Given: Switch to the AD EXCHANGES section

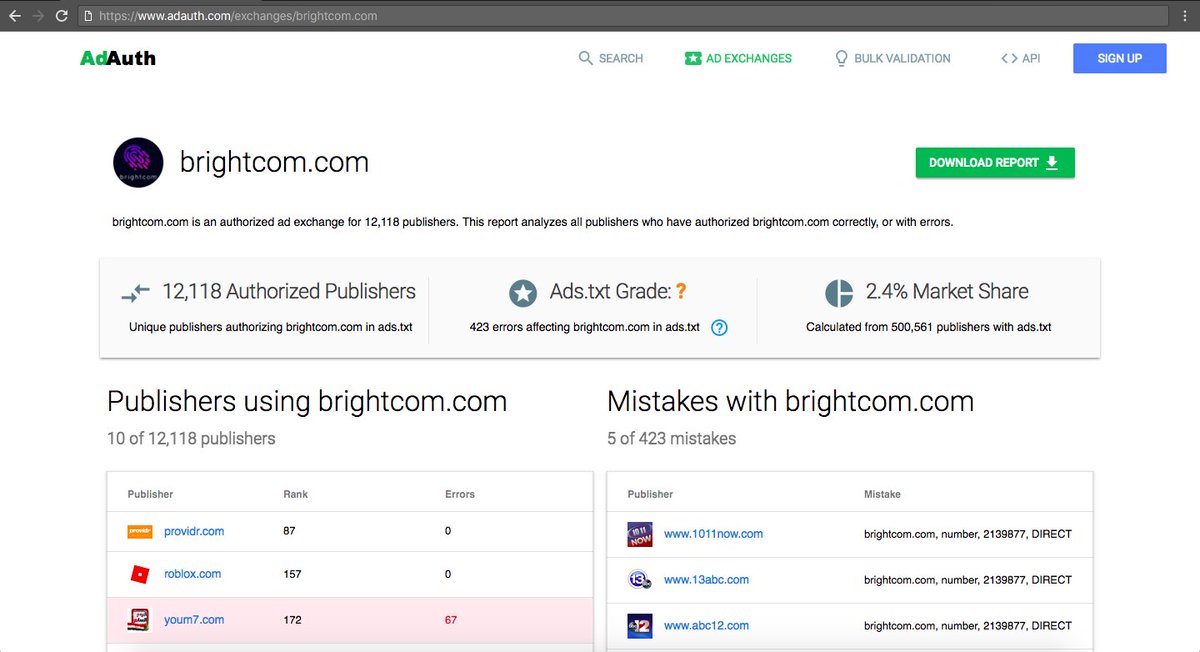Looking at the screenshot, I should tap(748, 58).
